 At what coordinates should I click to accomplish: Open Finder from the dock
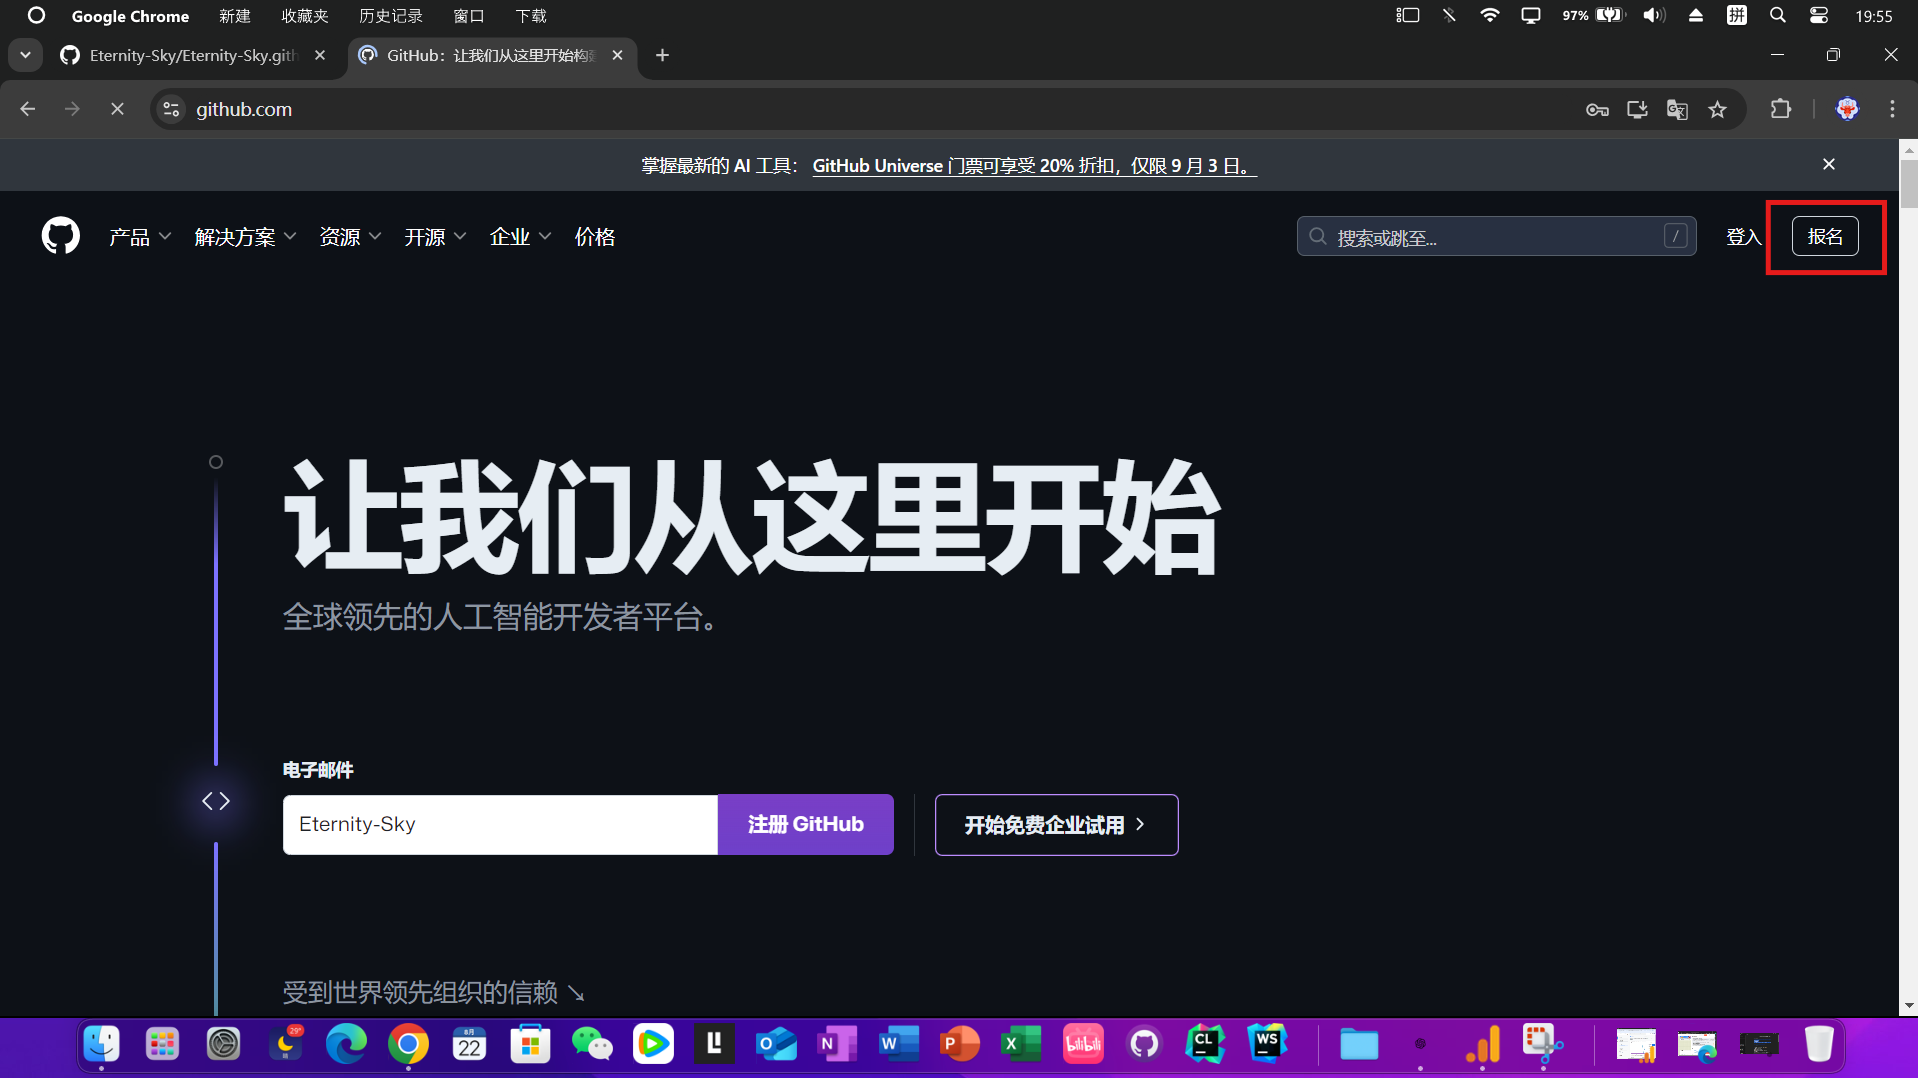click(x=101, y=1045)
